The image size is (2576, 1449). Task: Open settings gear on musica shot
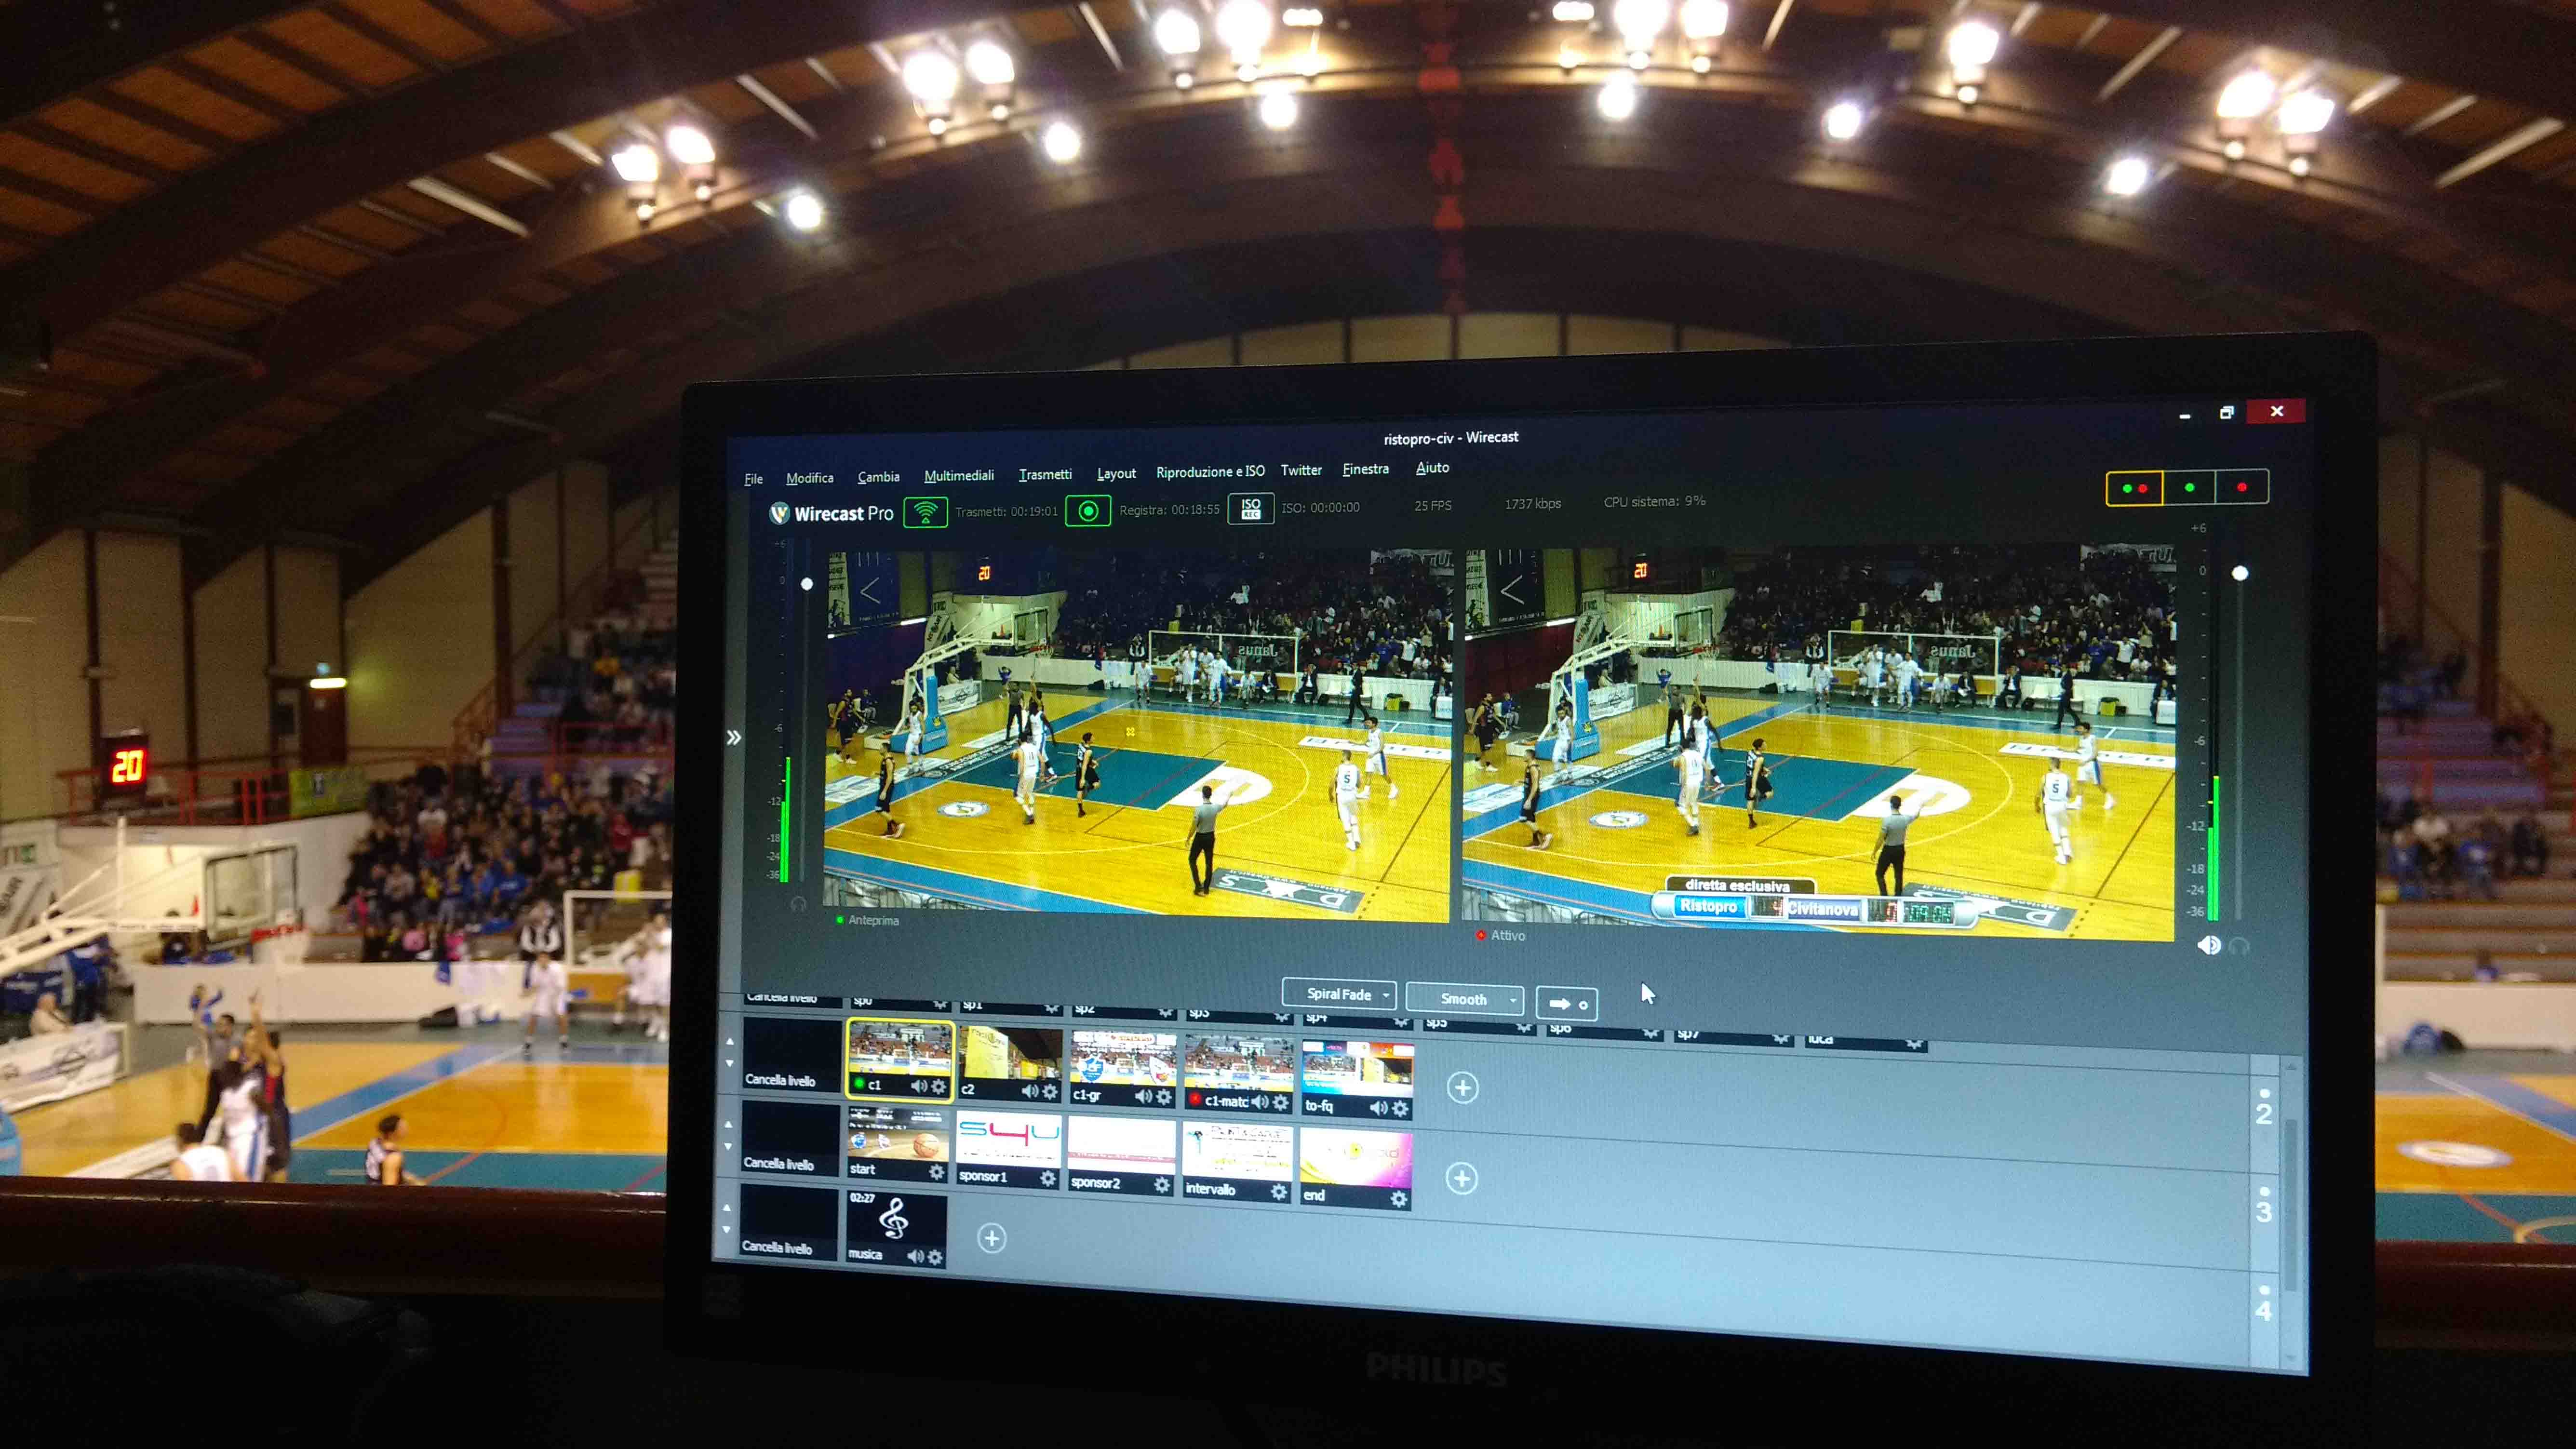pos(935,1257)
